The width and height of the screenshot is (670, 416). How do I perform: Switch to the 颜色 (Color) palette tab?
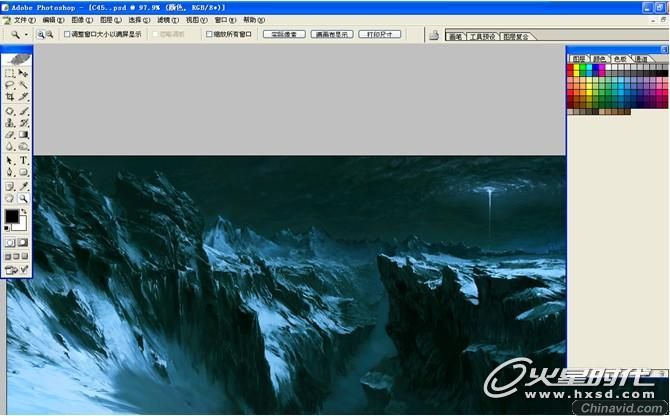599,59
